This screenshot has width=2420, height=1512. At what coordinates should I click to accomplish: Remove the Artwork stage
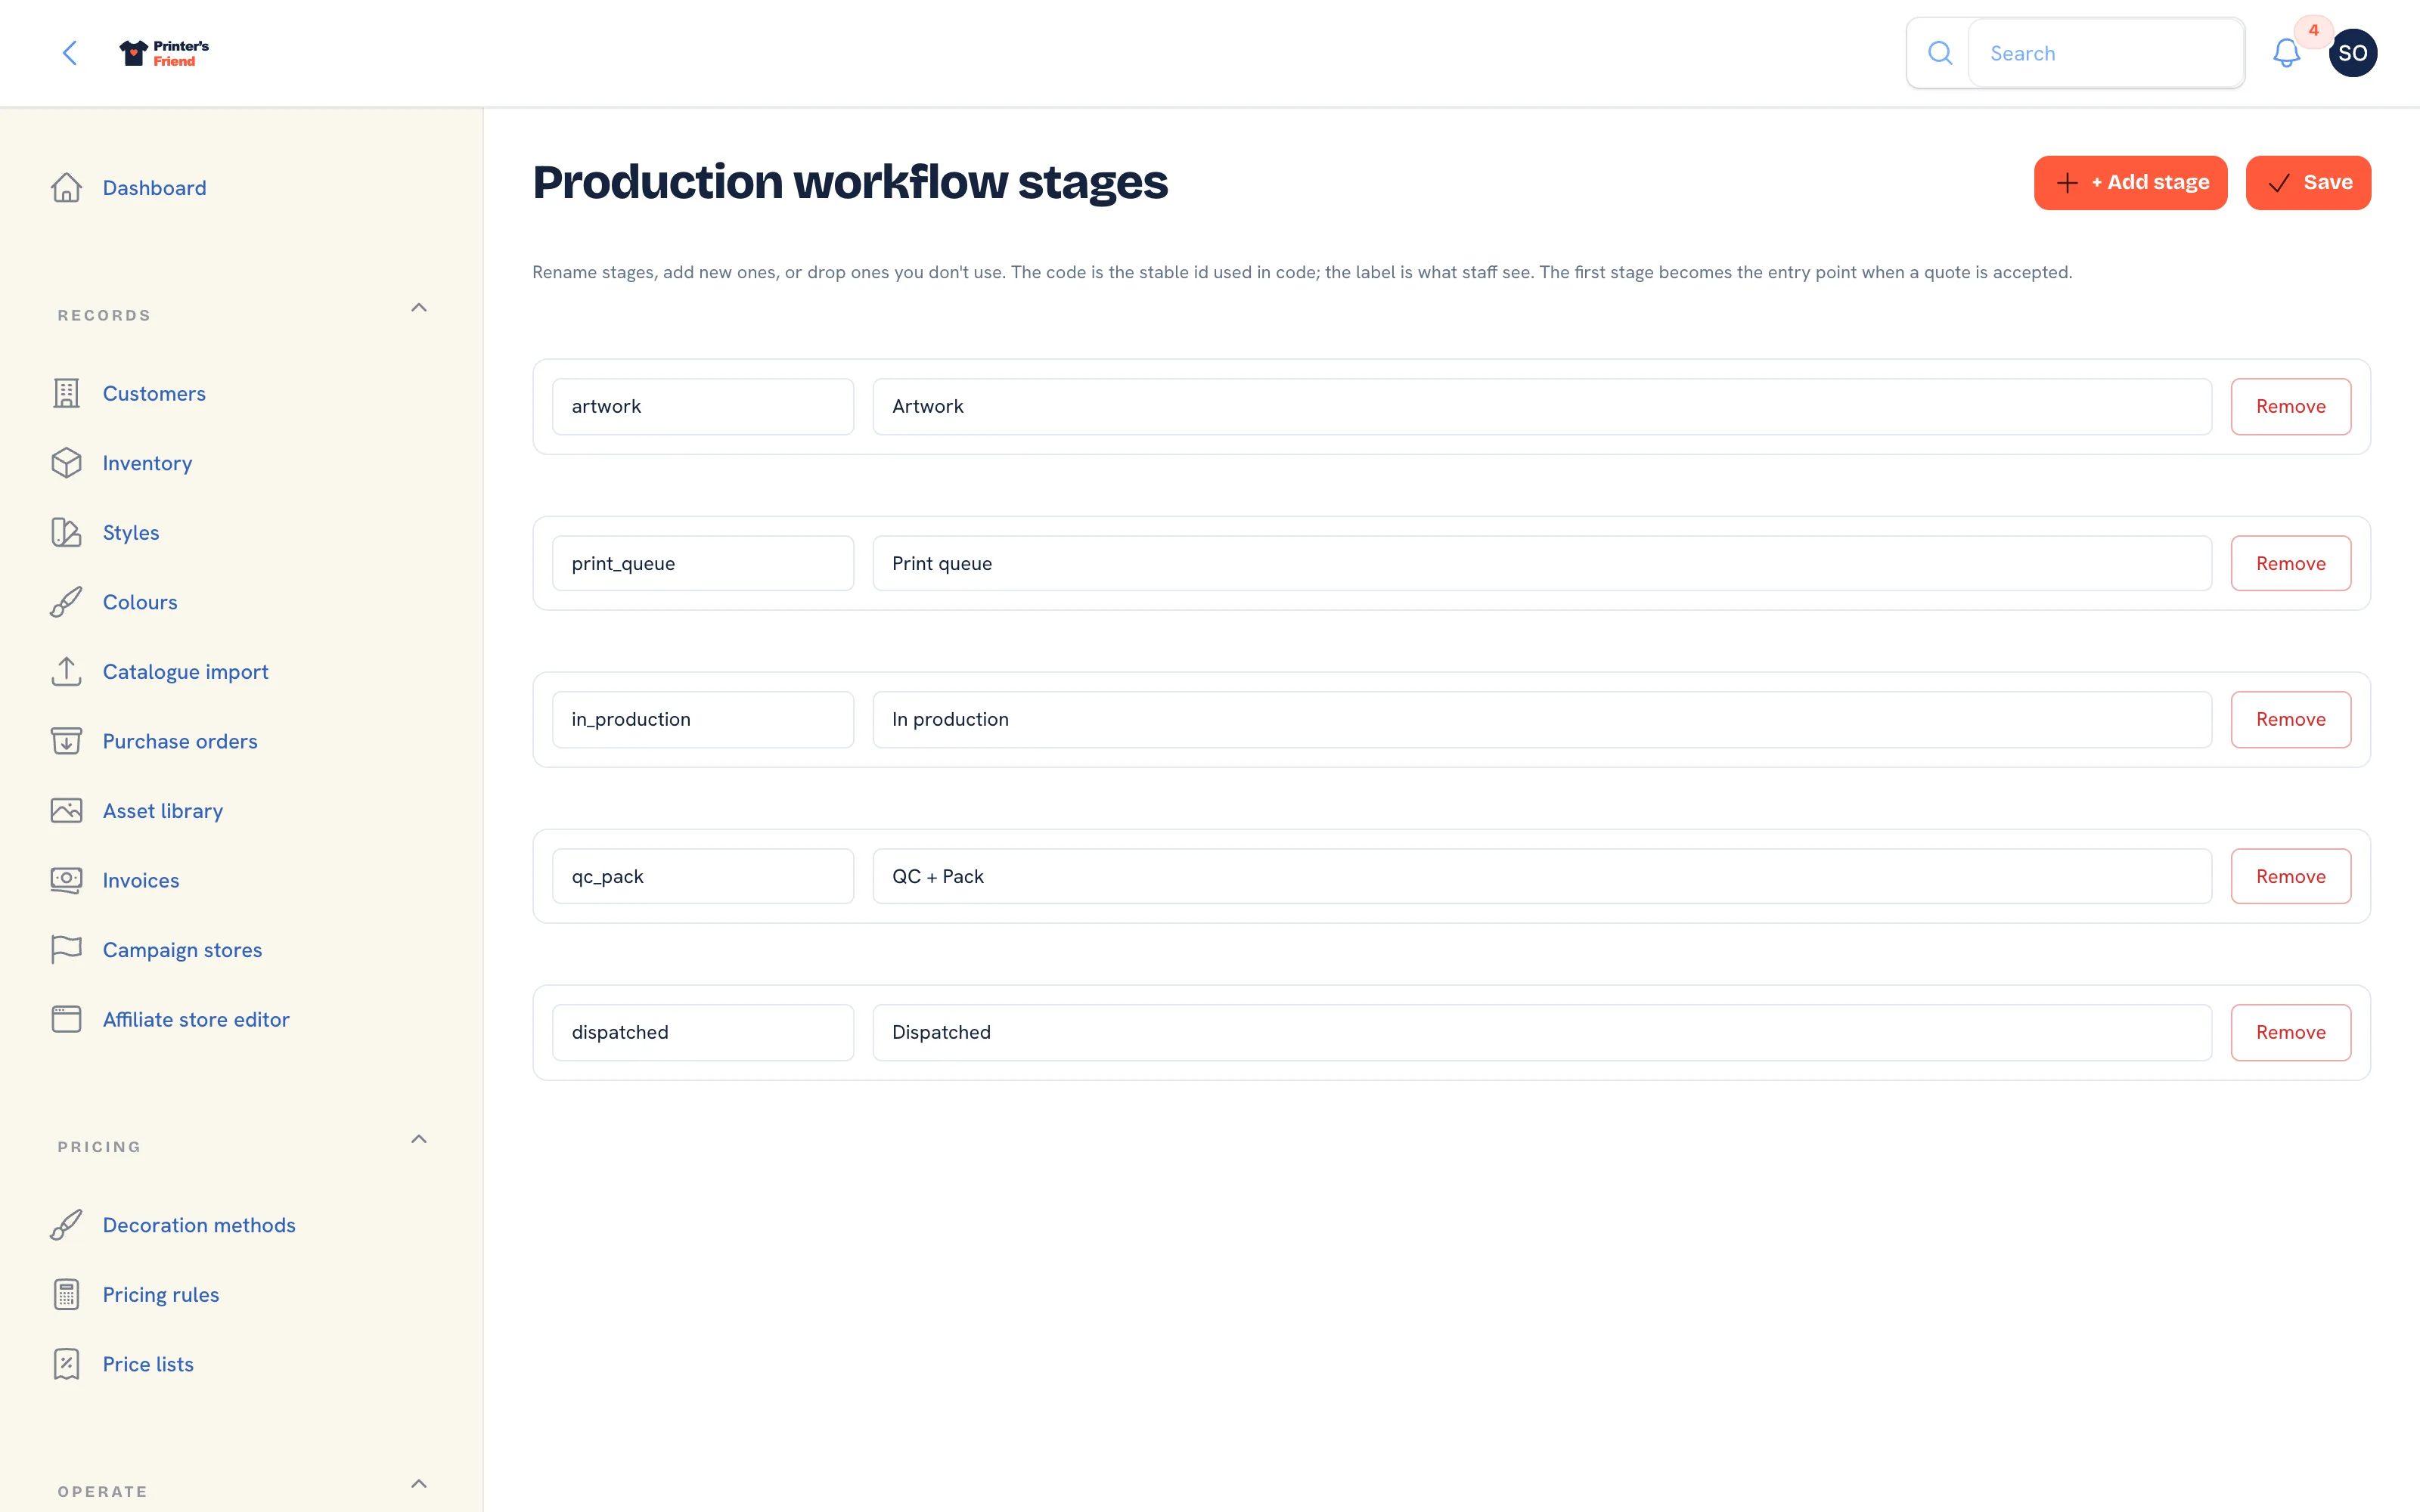coord(2290,407)
